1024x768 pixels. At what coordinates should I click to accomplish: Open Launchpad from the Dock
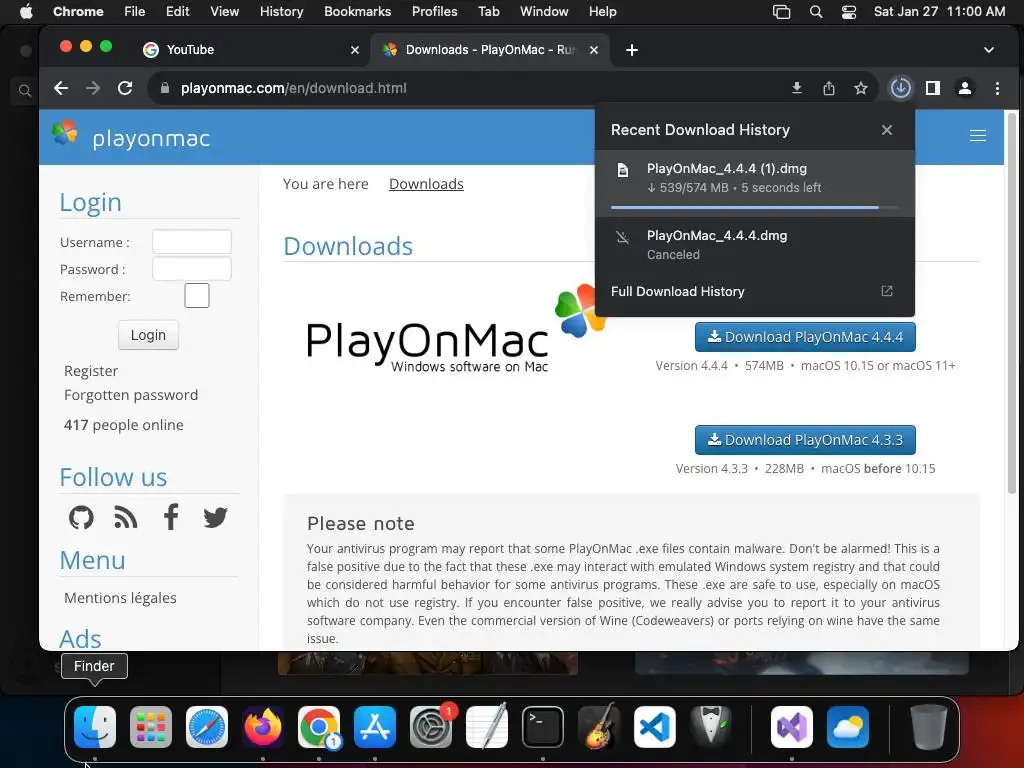pyautogui.click(x=151, y=727)
